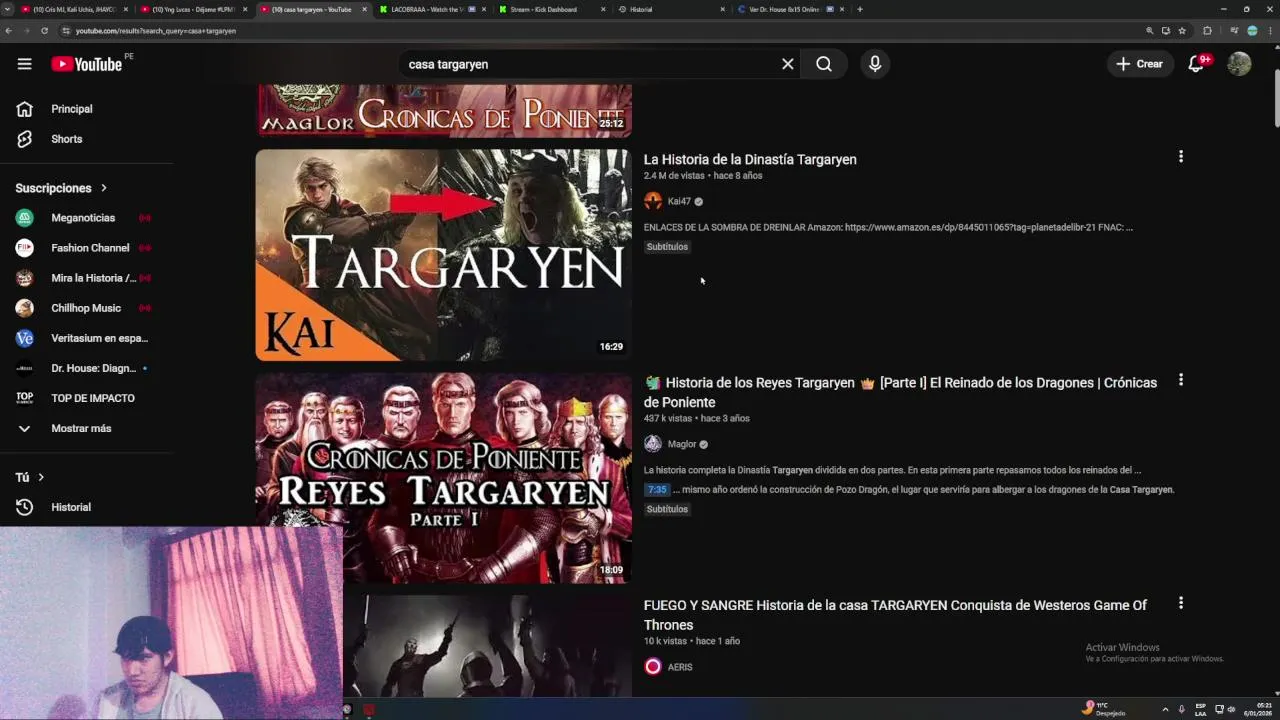Jump to the 7:35 timestamp
The image size is (1280, 720).
657,490
